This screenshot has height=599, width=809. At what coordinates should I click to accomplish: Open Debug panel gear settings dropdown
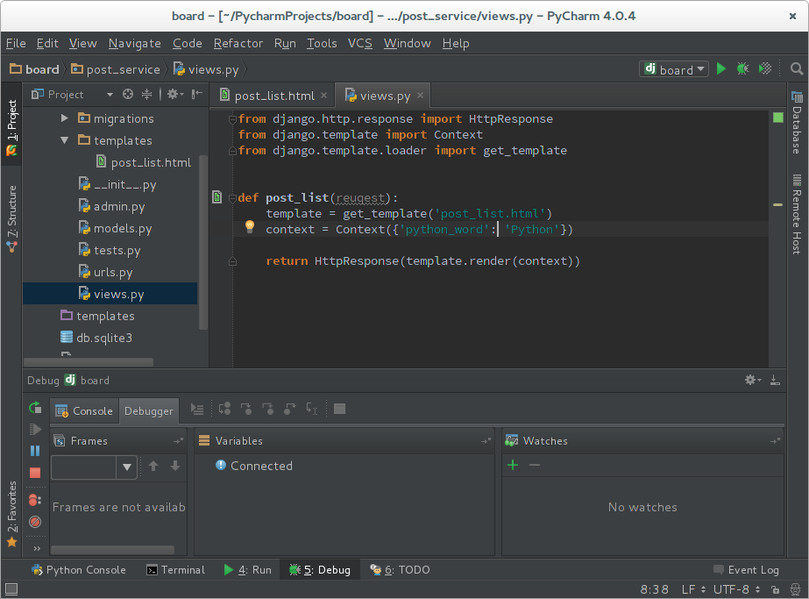pyautogui.click(x=753, y=380)
